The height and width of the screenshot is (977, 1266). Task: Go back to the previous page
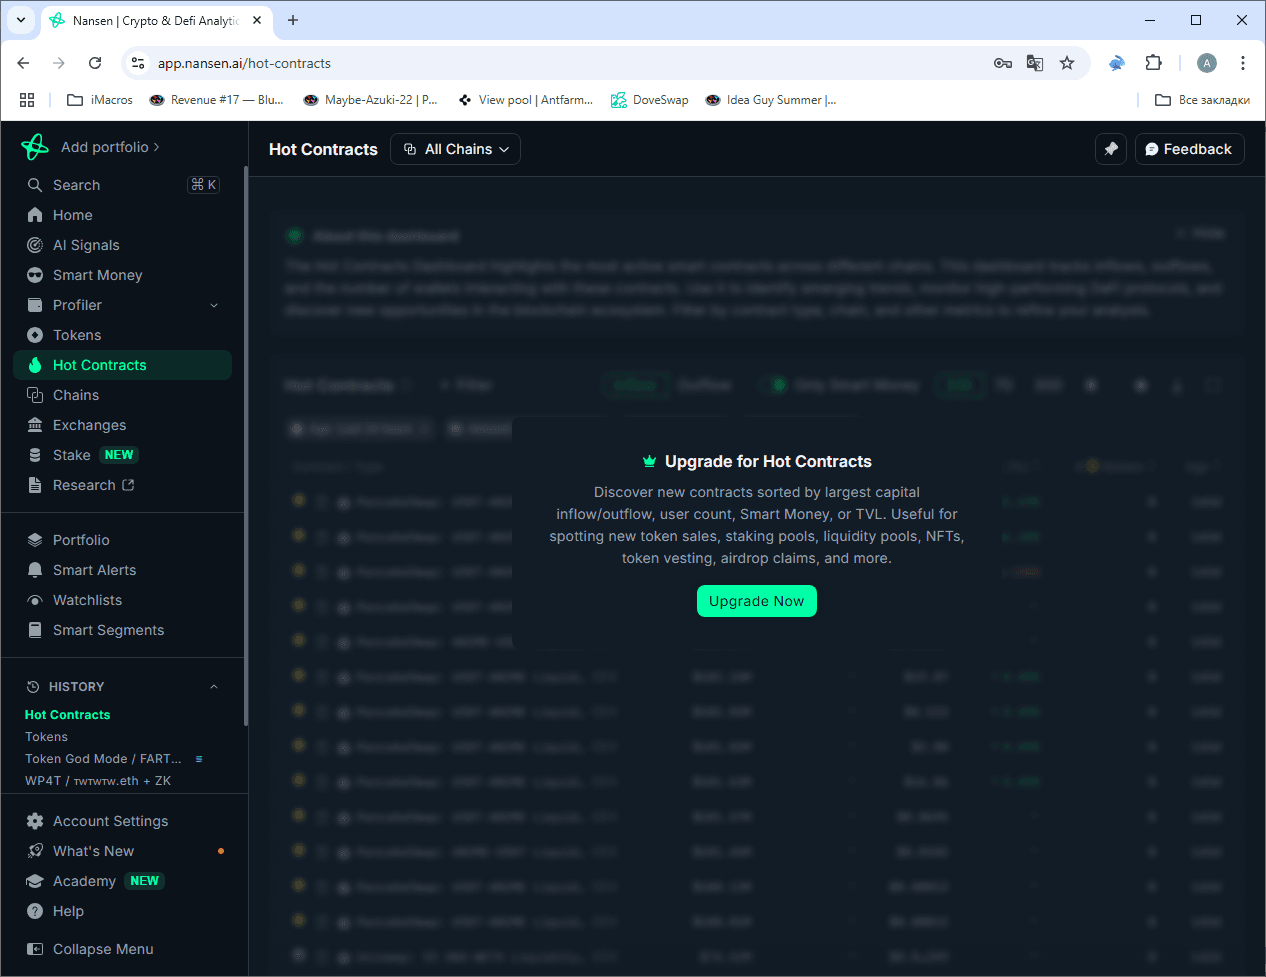(23, 63)
